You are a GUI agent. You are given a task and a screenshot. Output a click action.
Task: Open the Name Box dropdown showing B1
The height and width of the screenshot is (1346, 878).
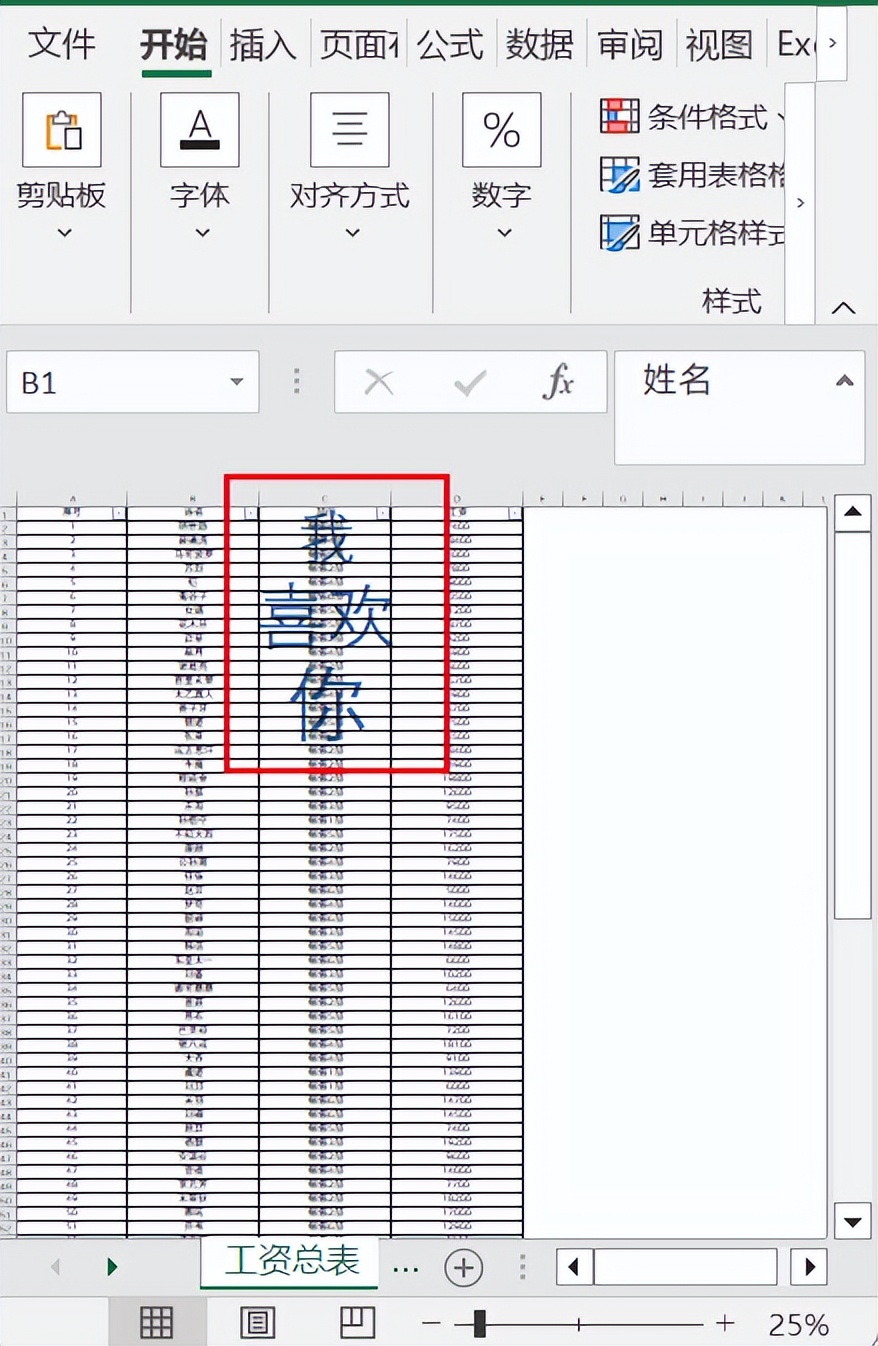[x=236, y=381]
